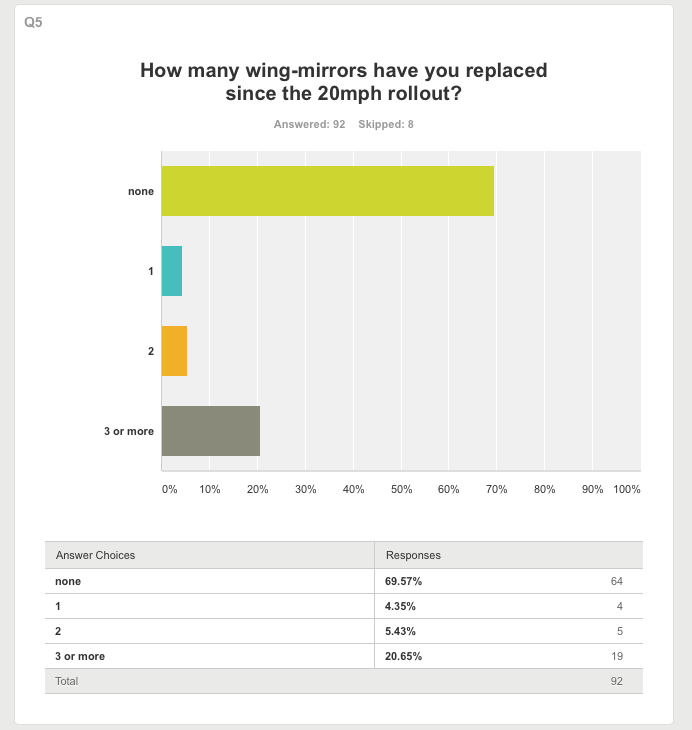The height and width of the screenshot is (730, 692).
Task: Click the 'Responses' column header
Action: (x=413, y=555)
